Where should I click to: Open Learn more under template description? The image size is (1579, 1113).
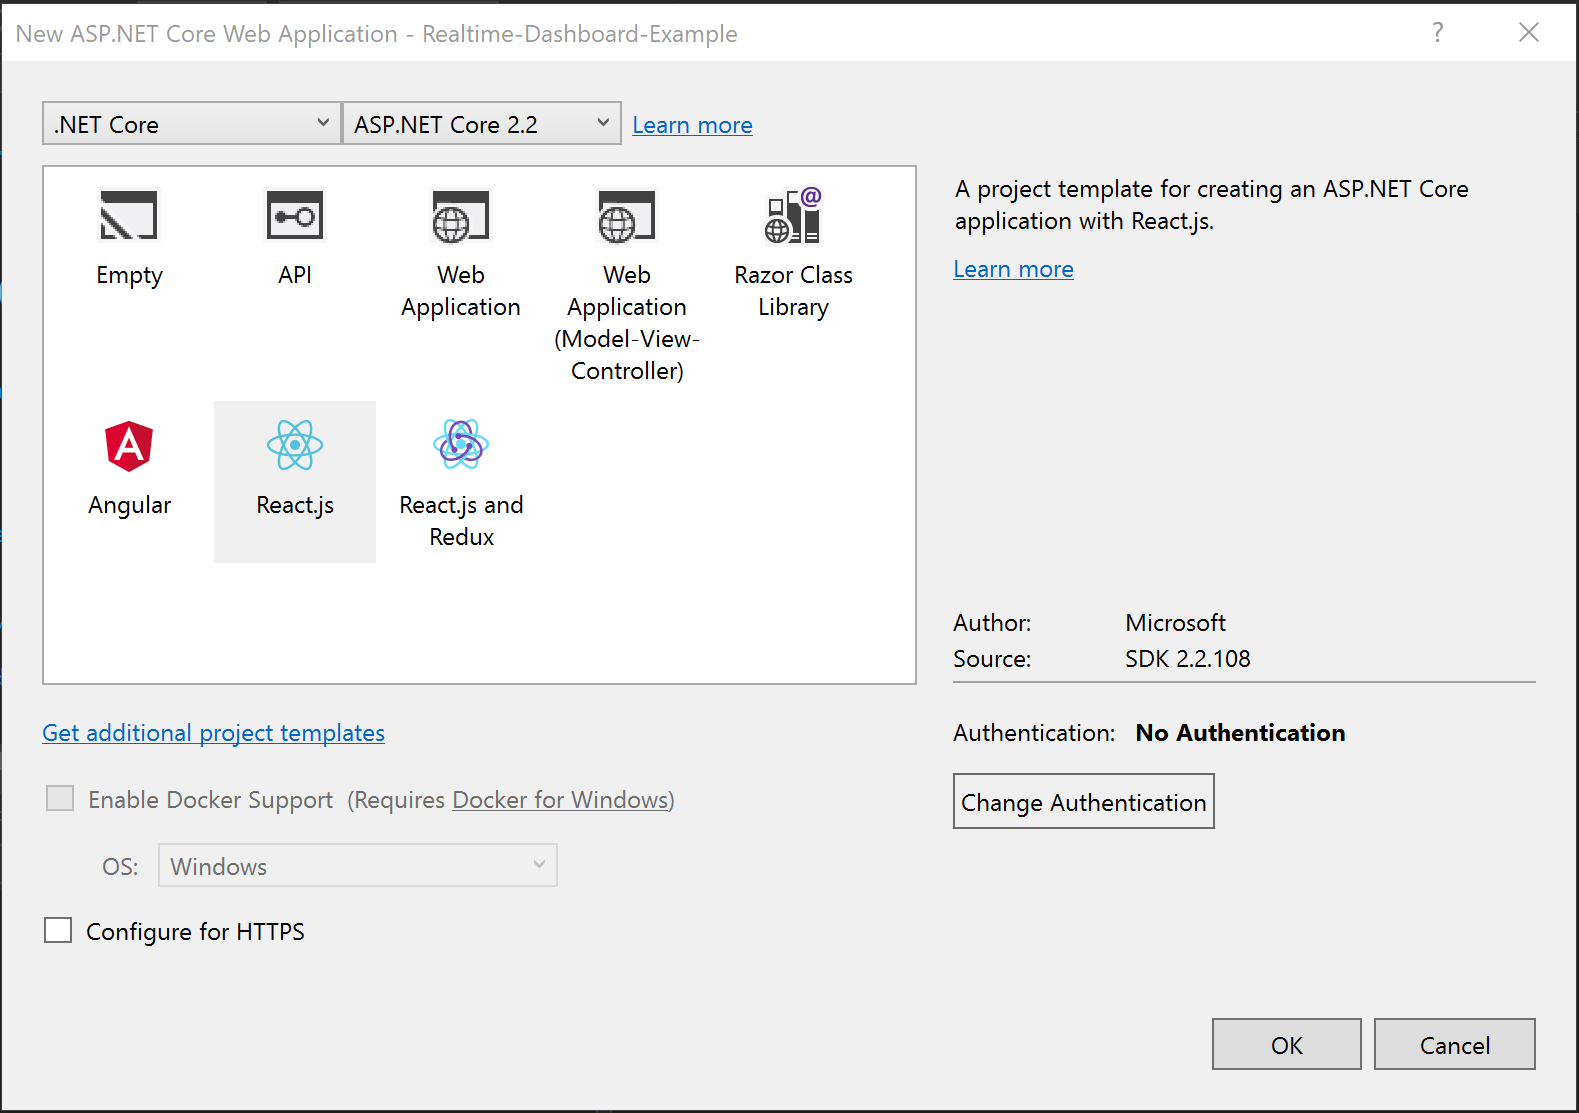click(x=1013, y=269)
